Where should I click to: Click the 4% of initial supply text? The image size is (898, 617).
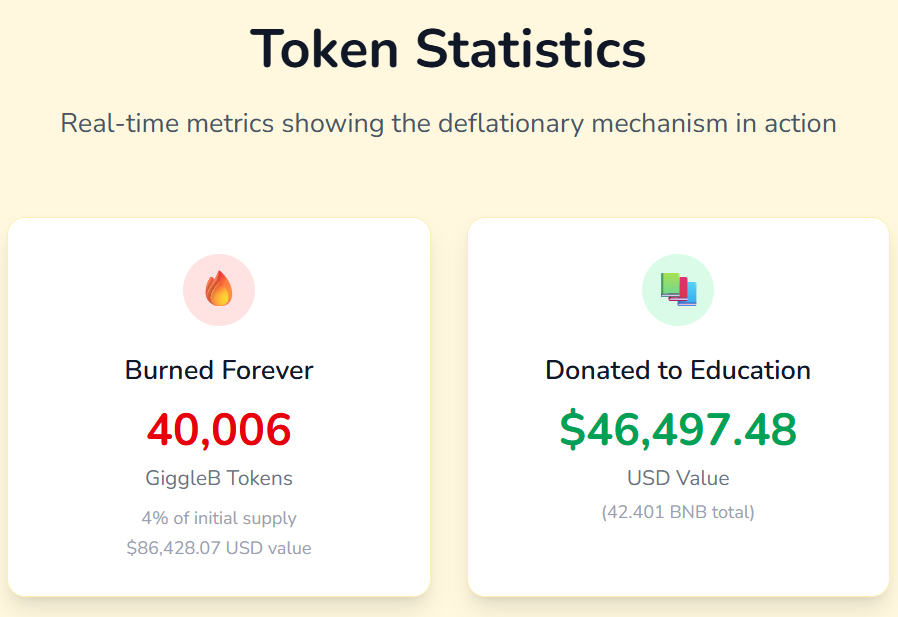[219, 518]
